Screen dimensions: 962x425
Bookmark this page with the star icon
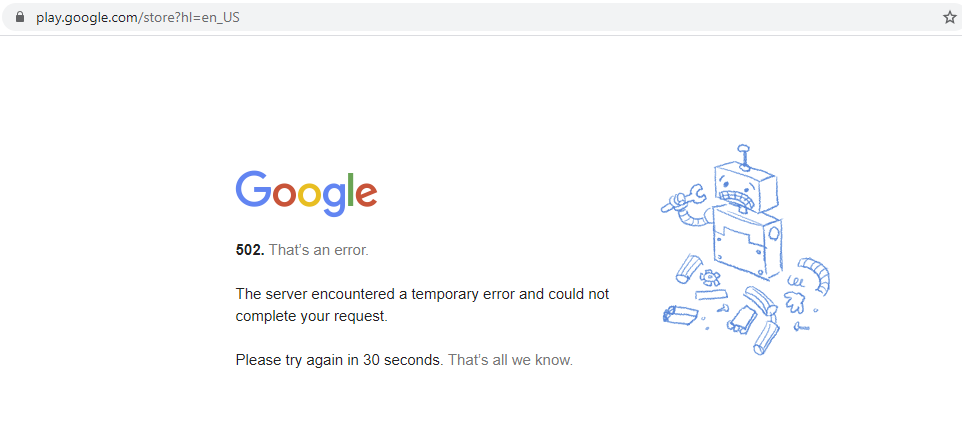(x=949, y=17)
